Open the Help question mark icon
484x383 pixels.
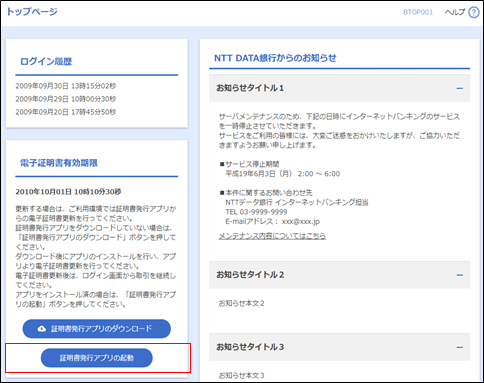(x=473, y=12)
